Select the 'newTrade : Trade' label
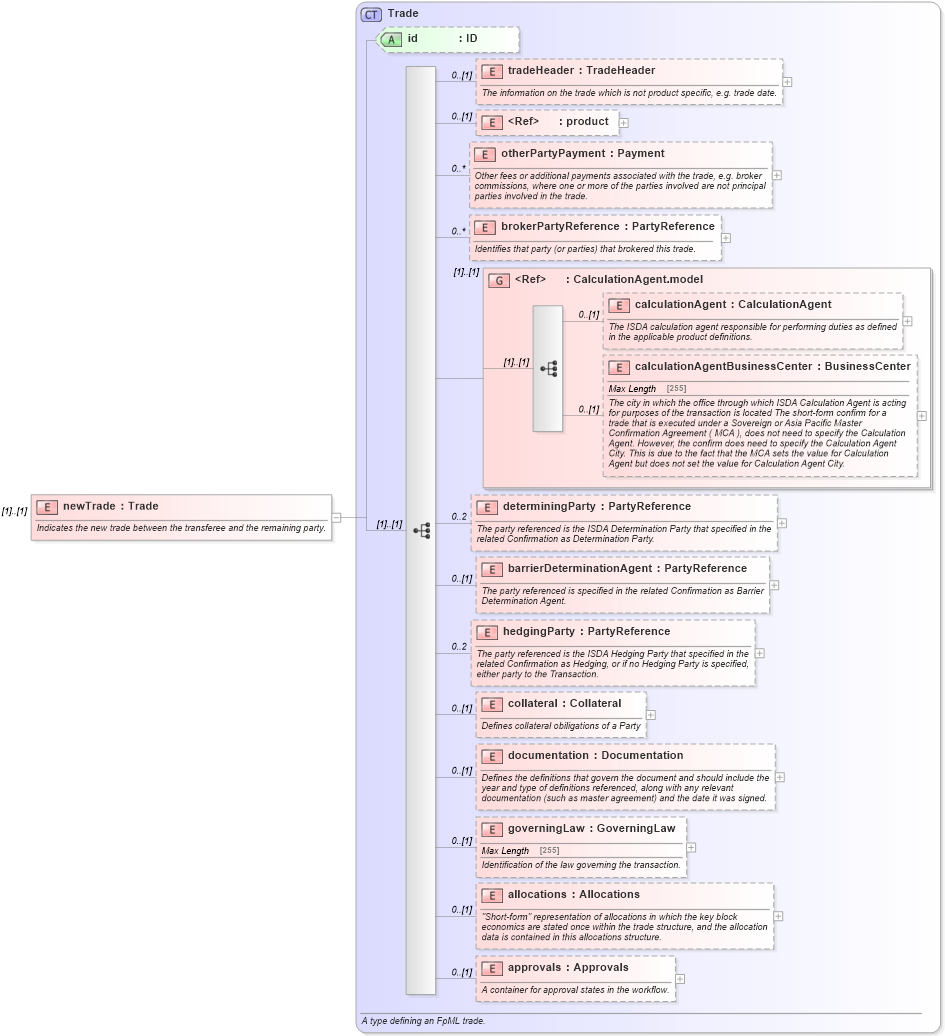The image size is (945, 1036). (x=110, y=506)
